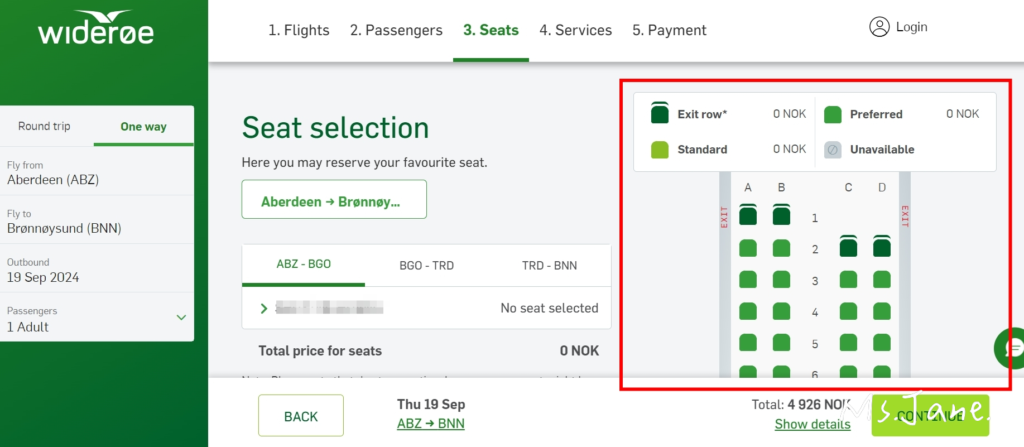Select the One way trip option
Screen dimensions: 1024x447
click(143, 126)
